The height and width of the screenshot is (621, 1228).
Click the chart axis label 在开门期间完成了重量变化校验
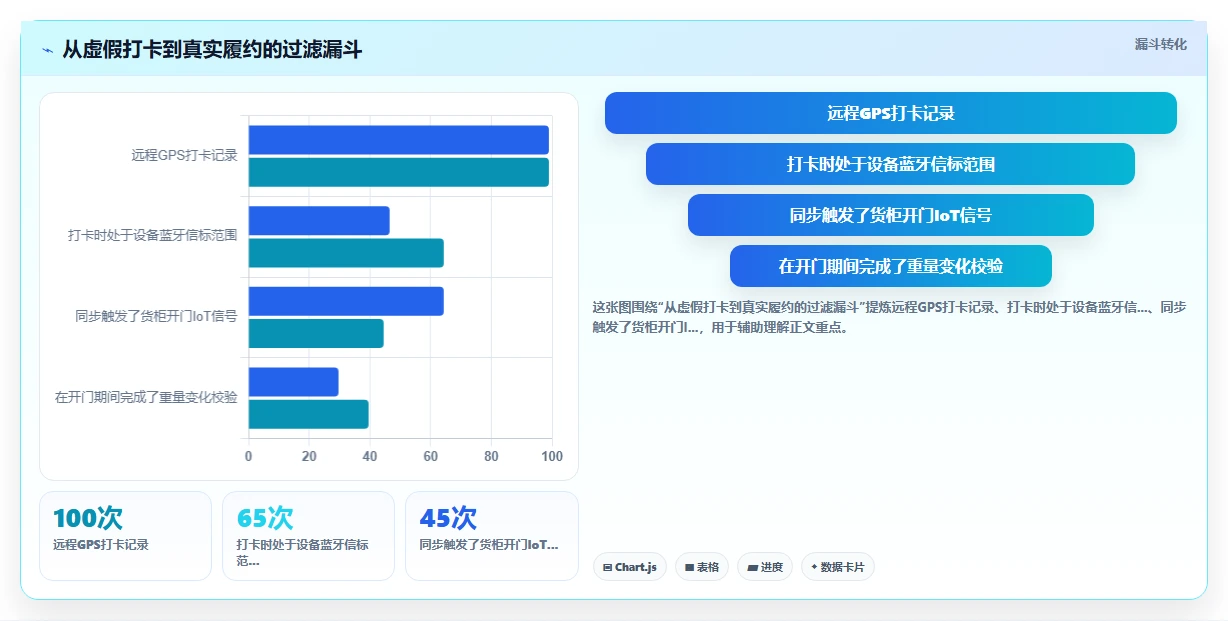coord(146,397)
